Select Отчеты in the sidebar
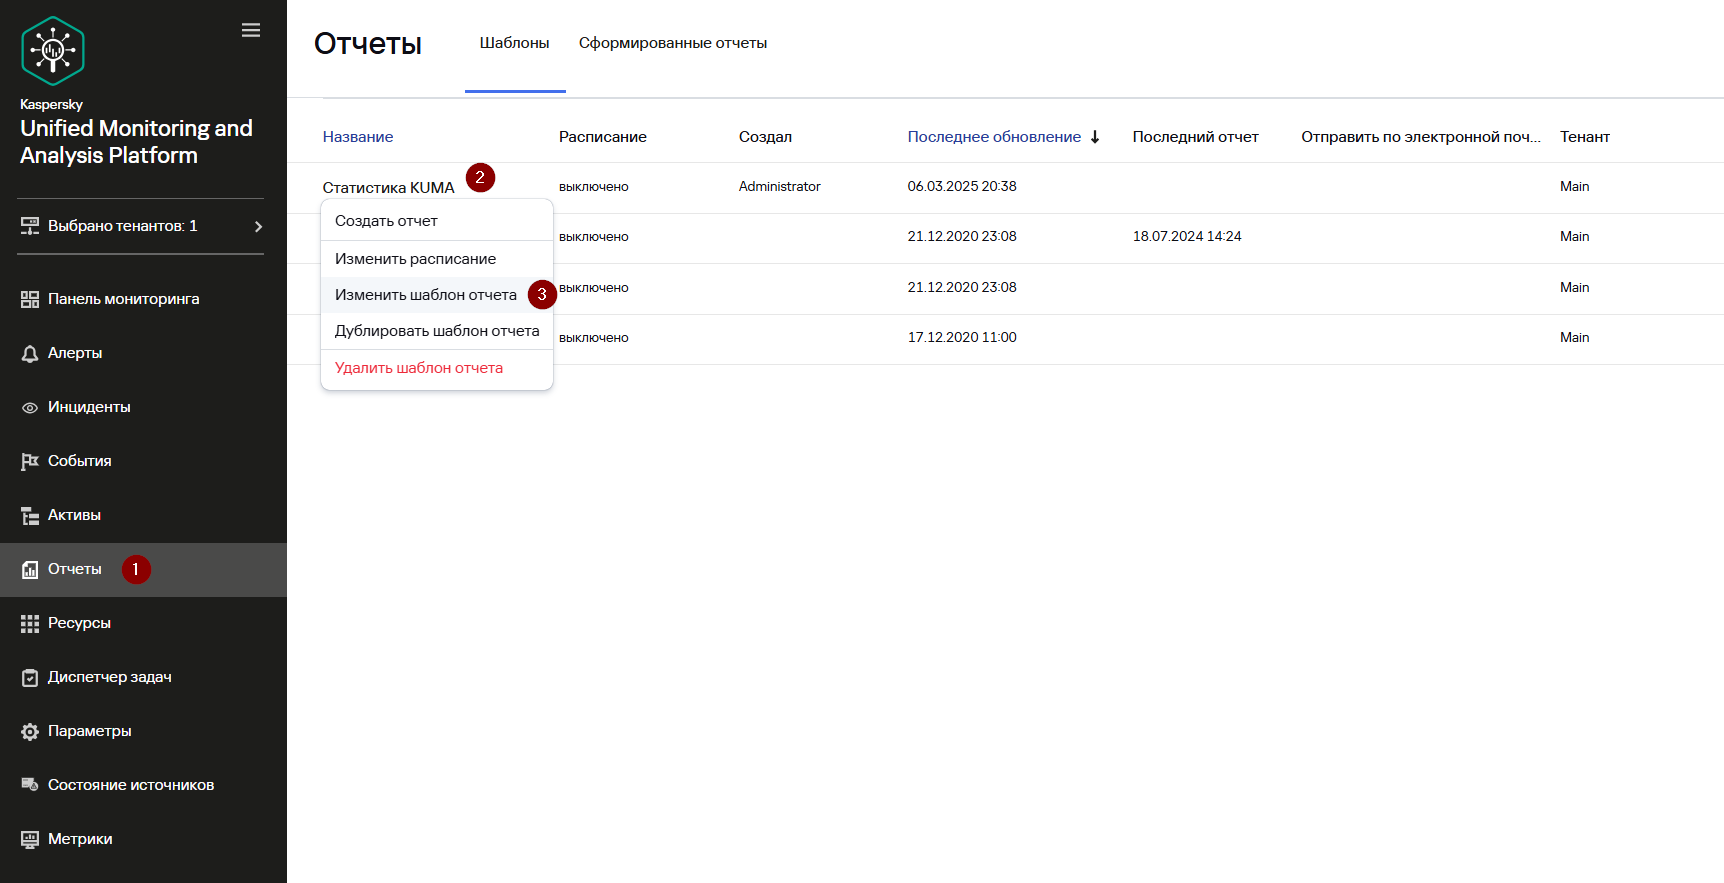1724x883 pixels. pos(75,569)
